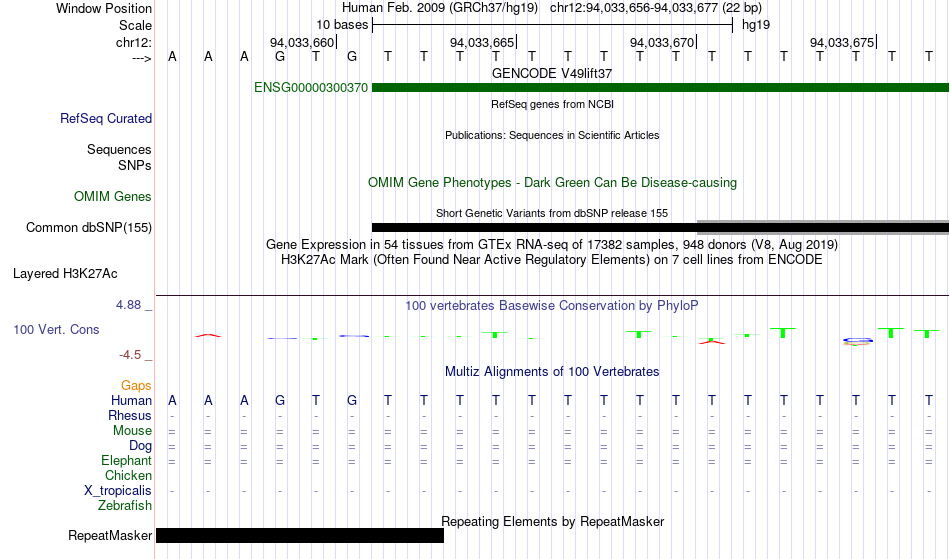The image size is (950, 559).
Task: Click the hg19 label beside scale bar
Action: [x=756, y=25]
